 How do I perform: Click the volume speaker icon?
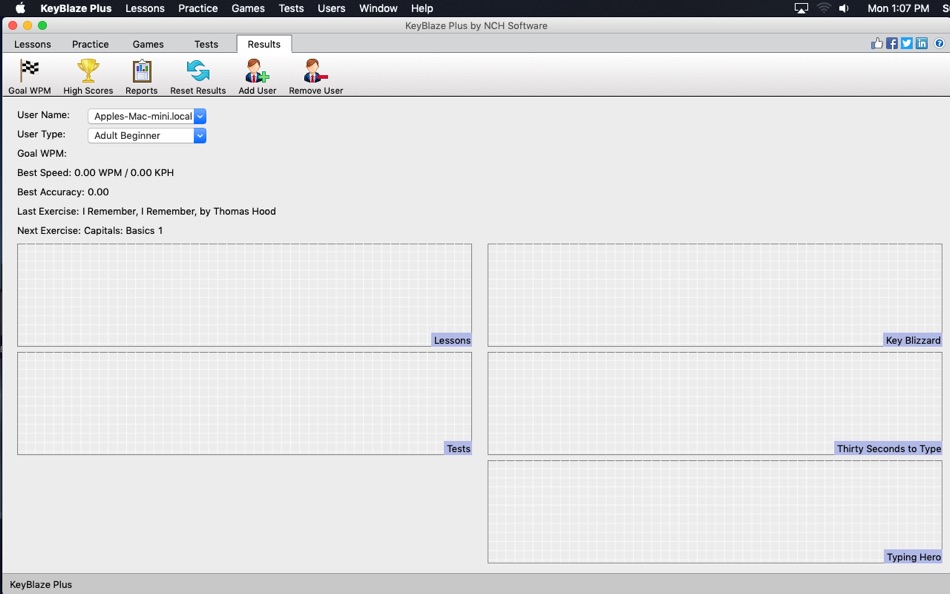843,8
